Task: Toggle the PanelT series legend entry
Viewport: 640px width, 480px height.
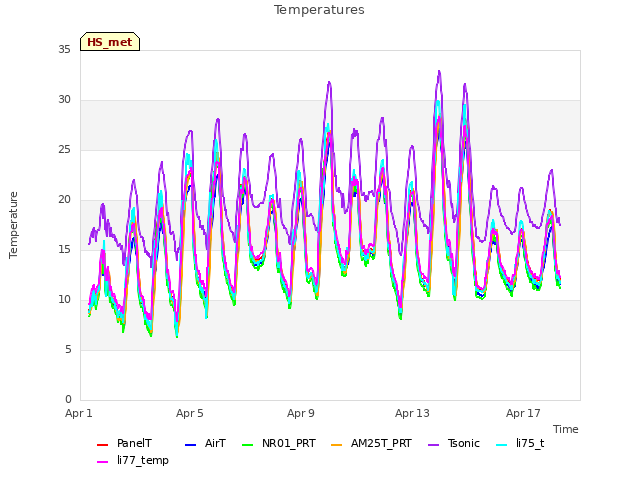Action: (124, 444)
